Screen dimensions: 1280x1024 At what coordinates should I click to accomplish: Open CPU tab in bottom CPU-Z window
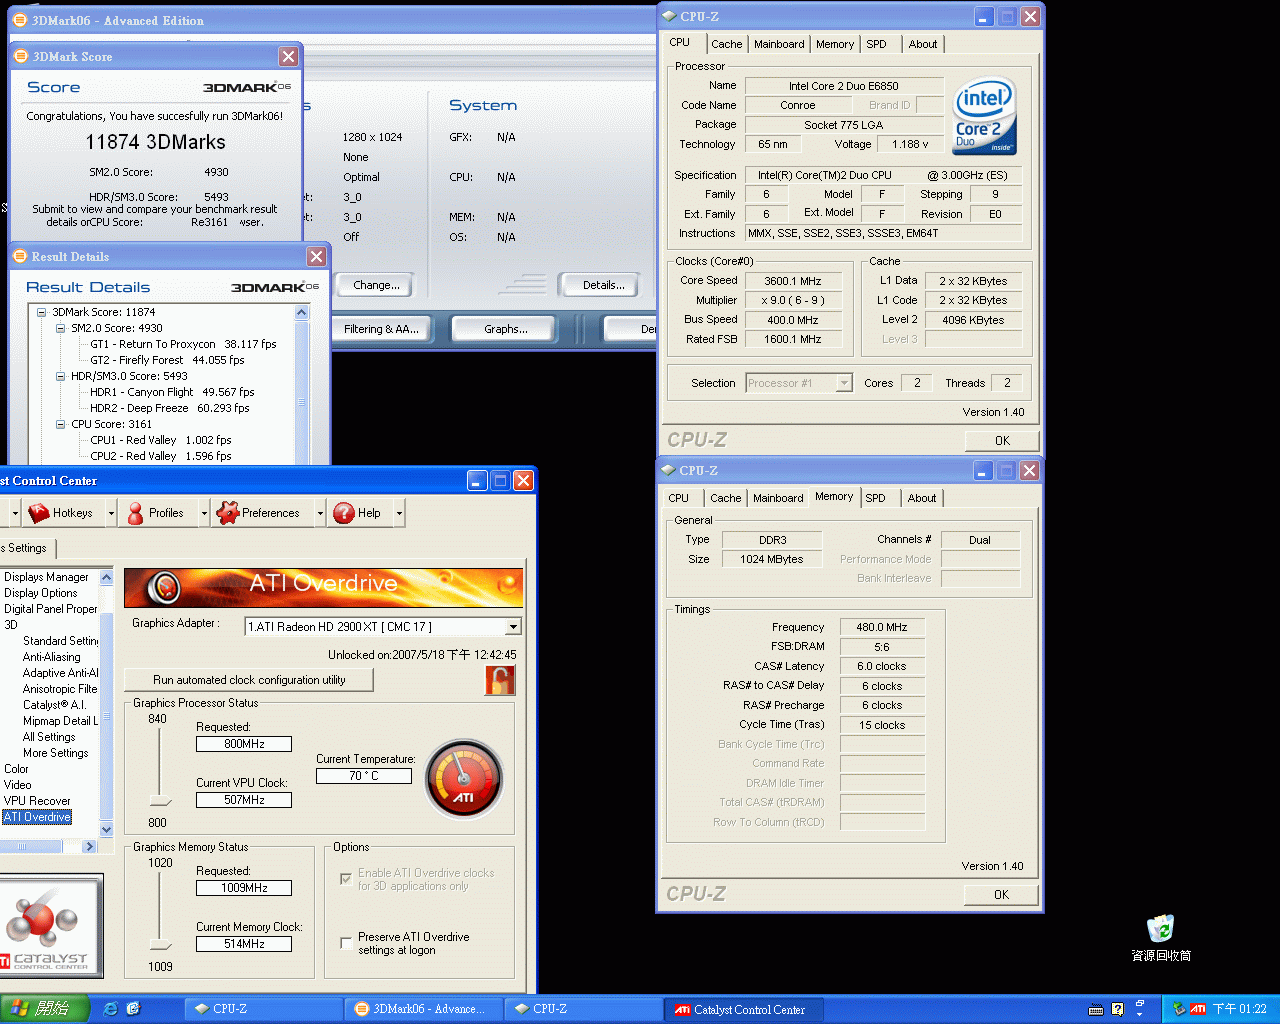[678, 498]
